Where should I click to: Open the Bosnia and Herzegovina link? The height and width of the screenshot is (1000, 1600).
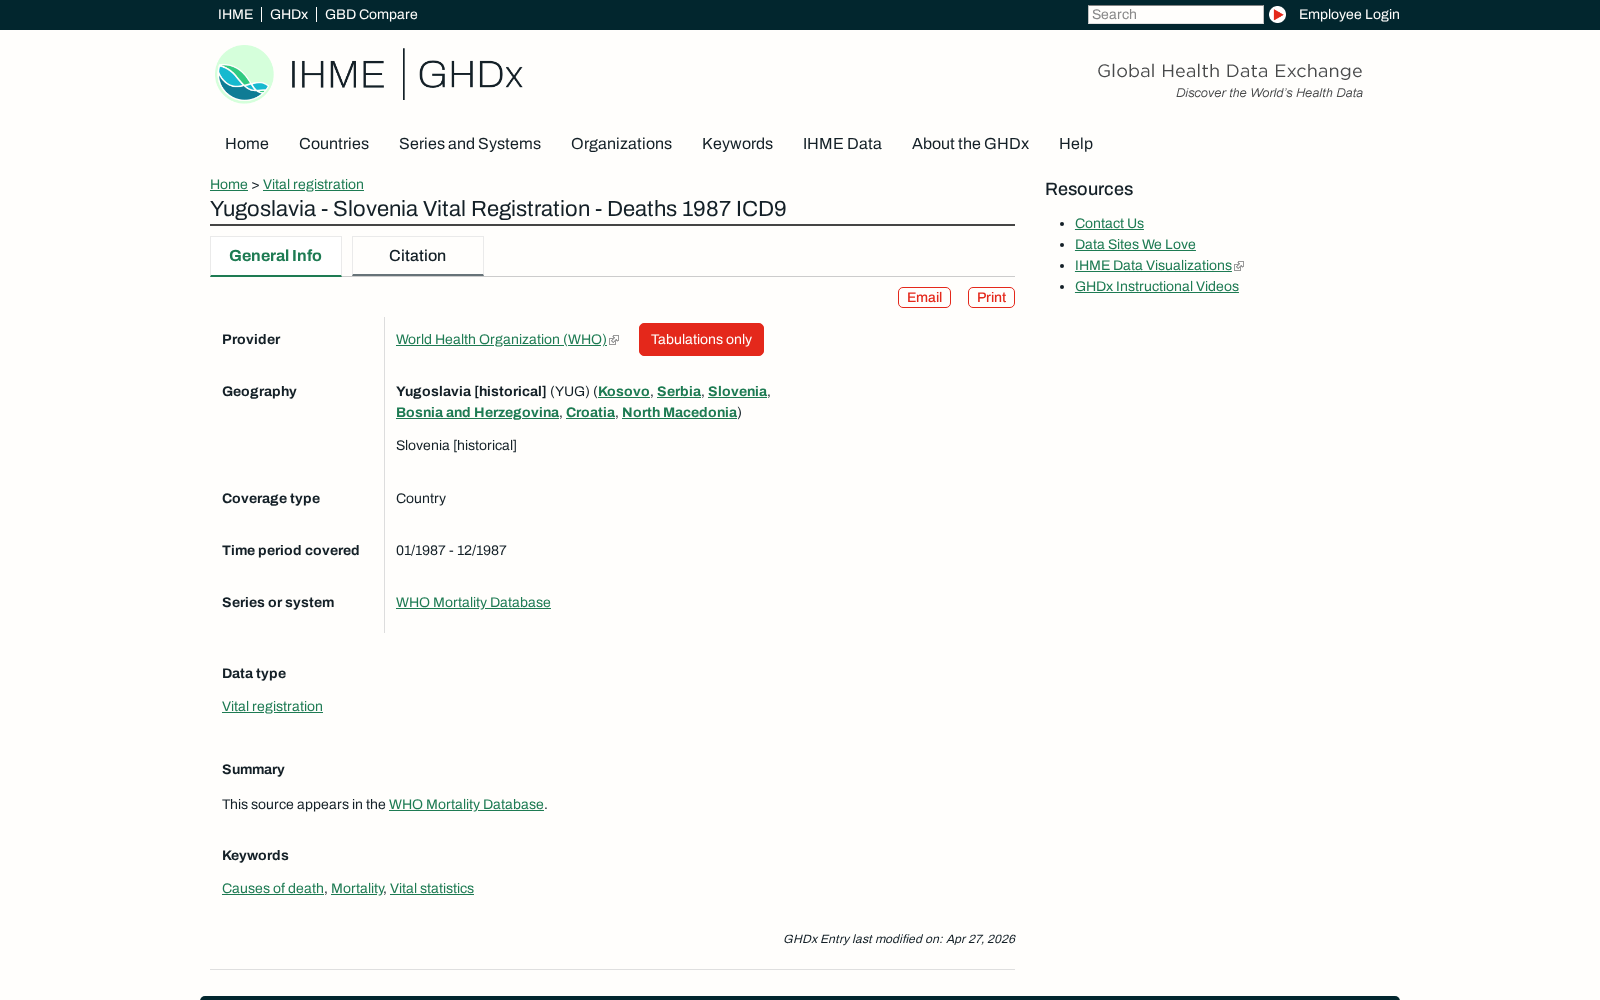(477, 413)
